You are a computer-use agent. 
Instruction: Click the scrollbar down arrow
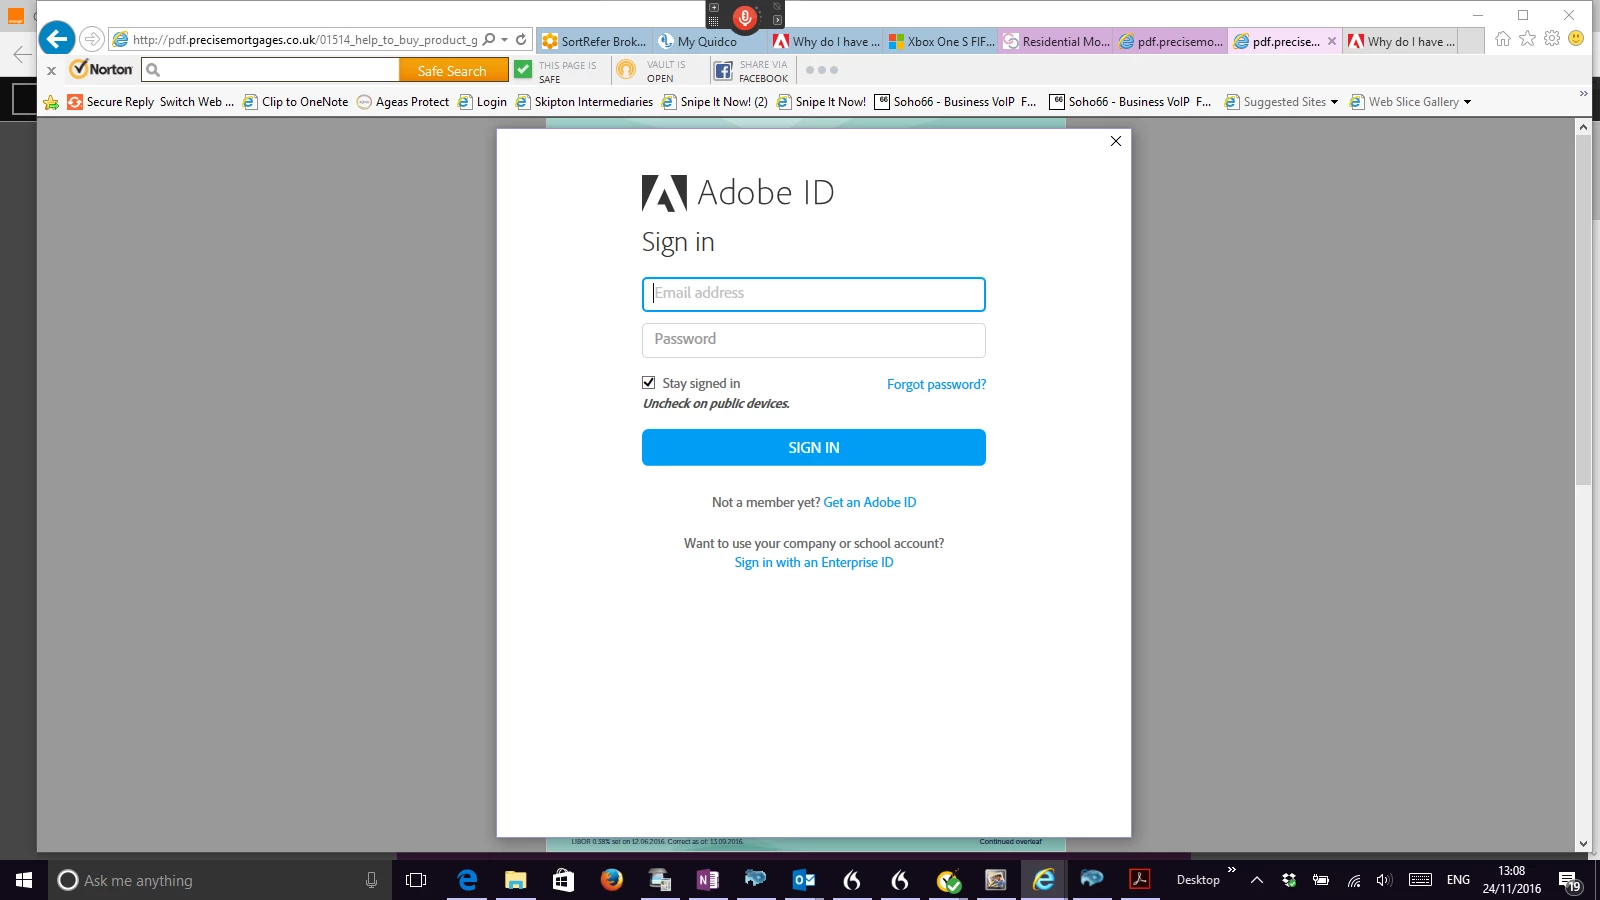(1583, 844)
